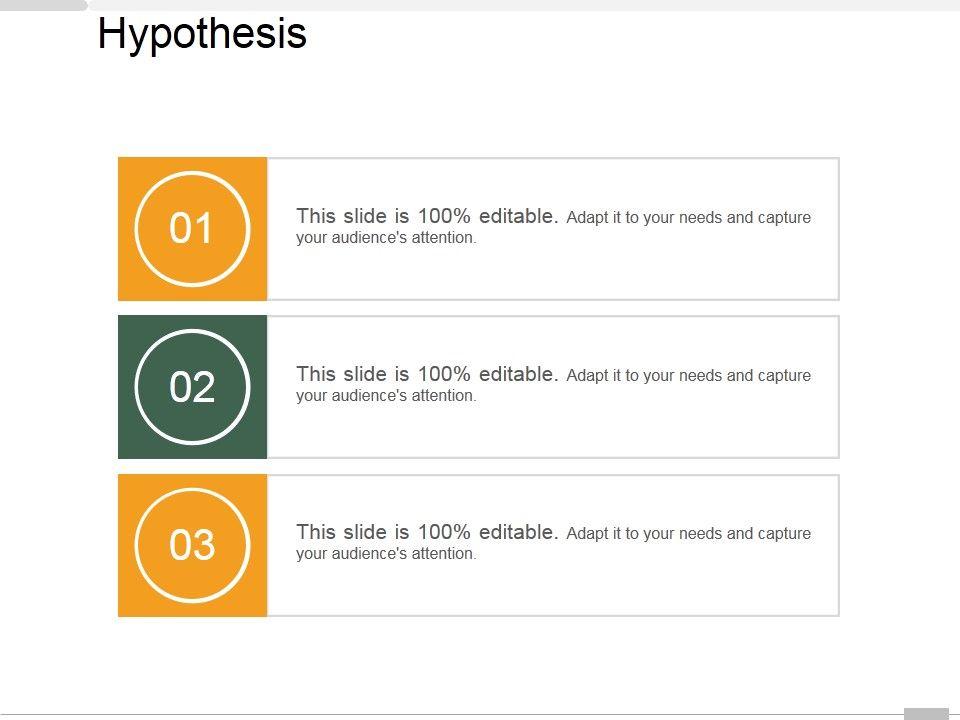Click the horizontal line at slide bottom

(450, 715)
